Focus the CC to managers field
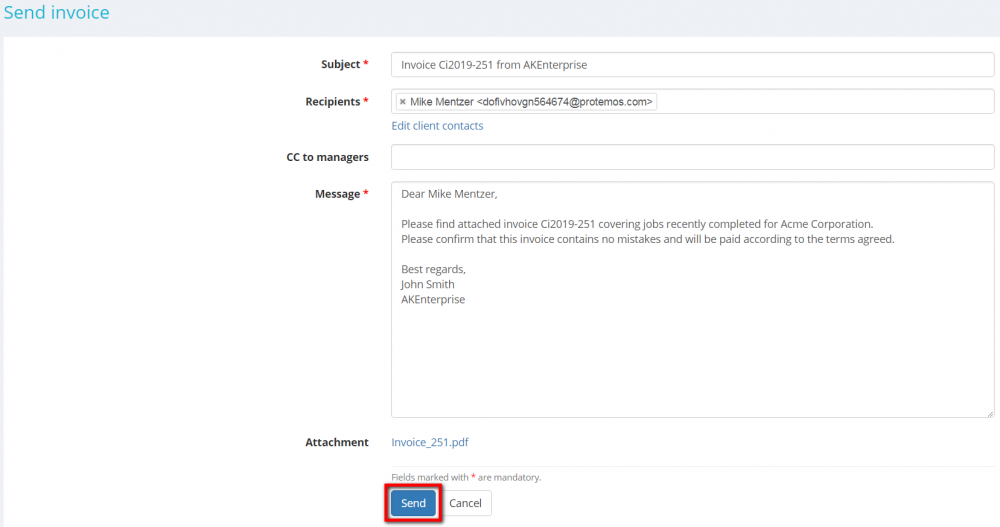The width and height of the screenshot is (1000, 527). [692, 157]
